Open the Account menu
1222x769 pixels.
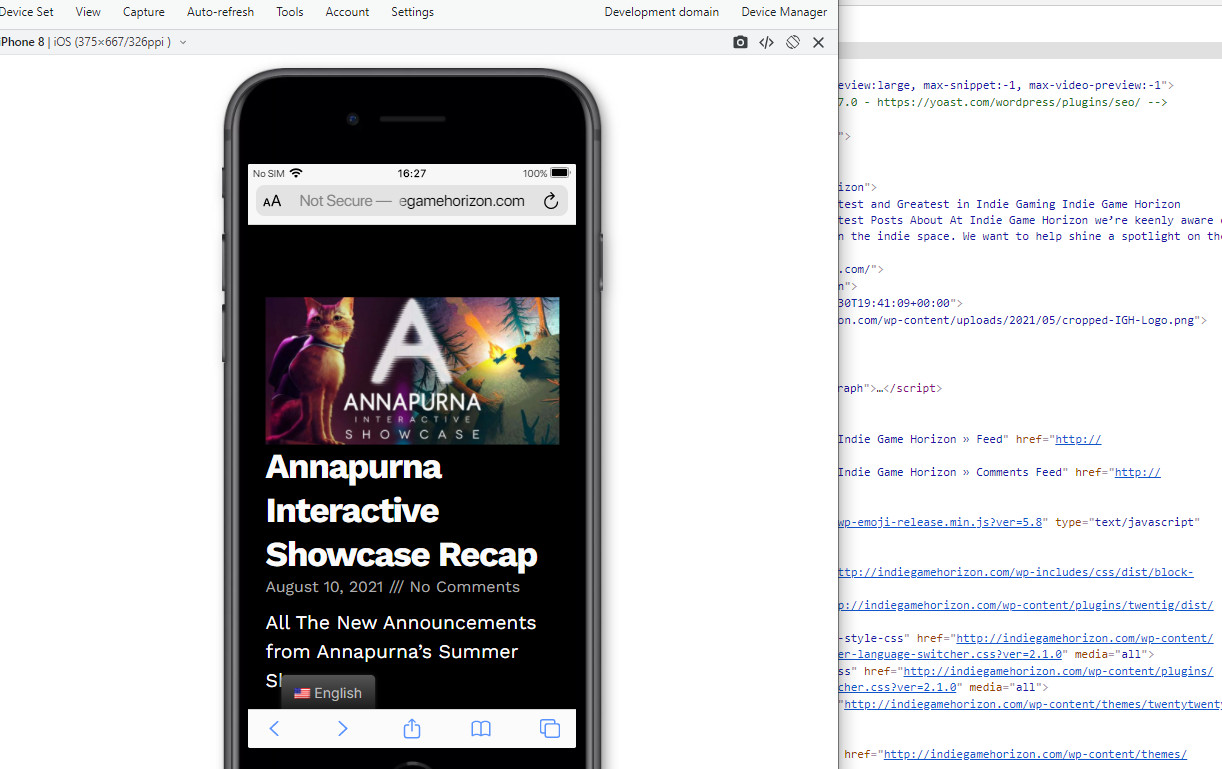click(x=347, y=12)
